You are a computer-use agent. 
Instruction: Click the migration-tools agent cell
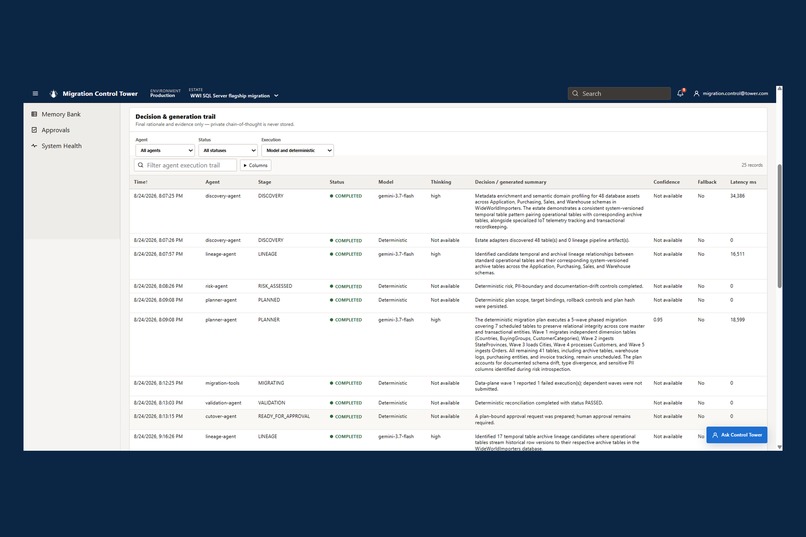pyautogui.click(x=222, y=383)
